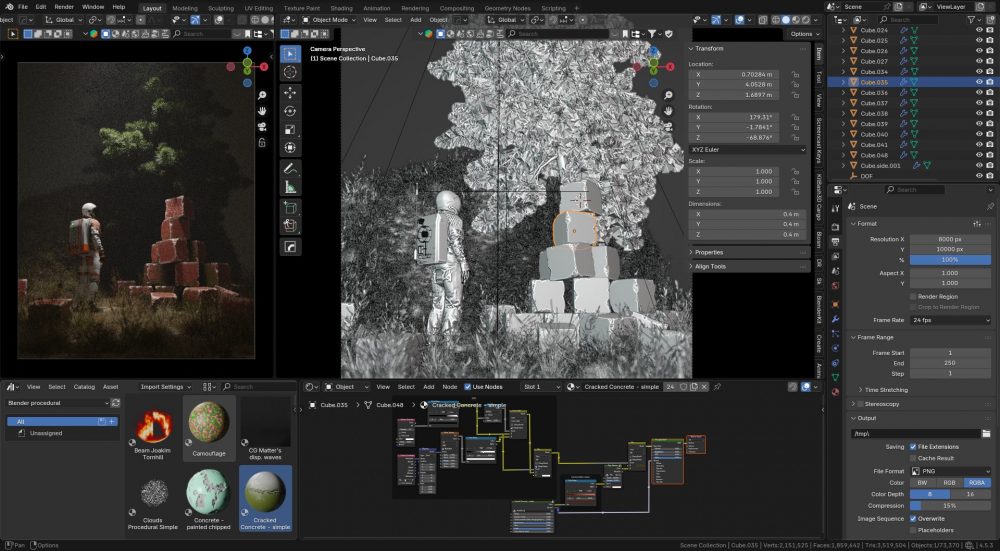Open the Material properties tab icon
Image resolution: width=1000 pixels, height=551 pixels.
pos(835,392)
